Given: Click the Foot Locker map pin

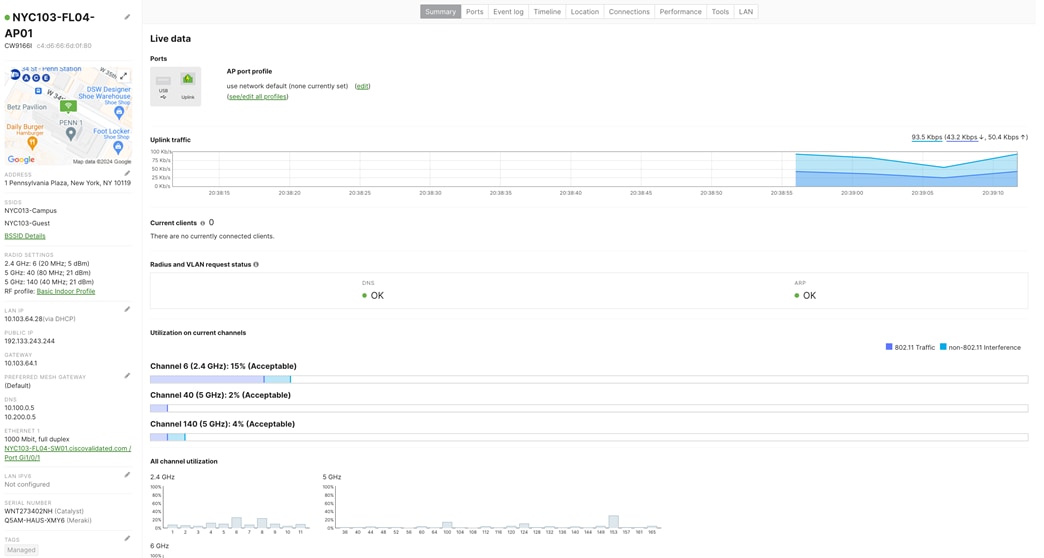Looking at the screenshot, I should point(118,146).
